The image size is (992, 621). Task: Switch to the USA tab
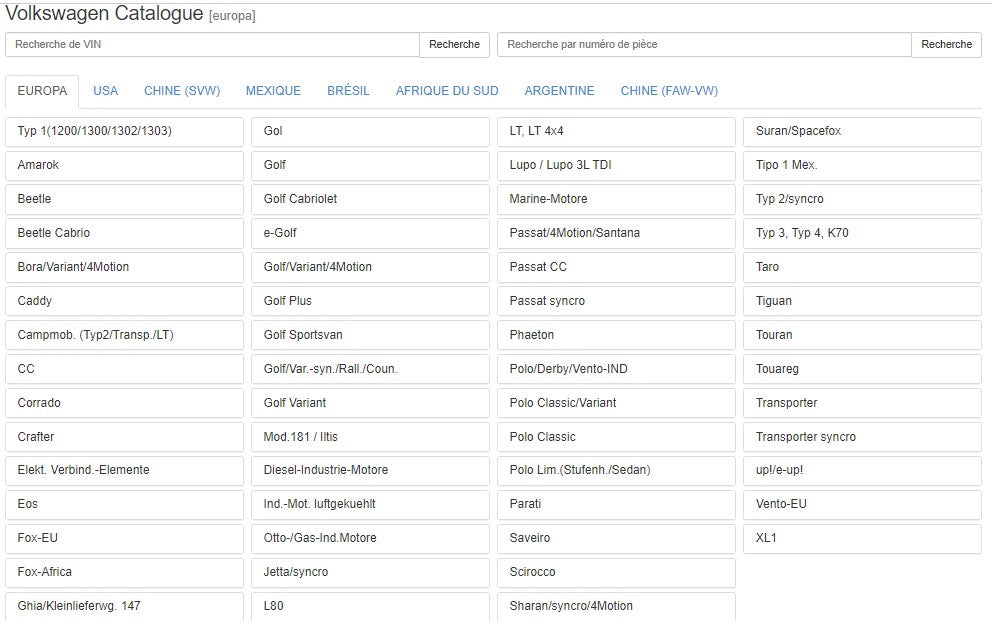point(105,91)
